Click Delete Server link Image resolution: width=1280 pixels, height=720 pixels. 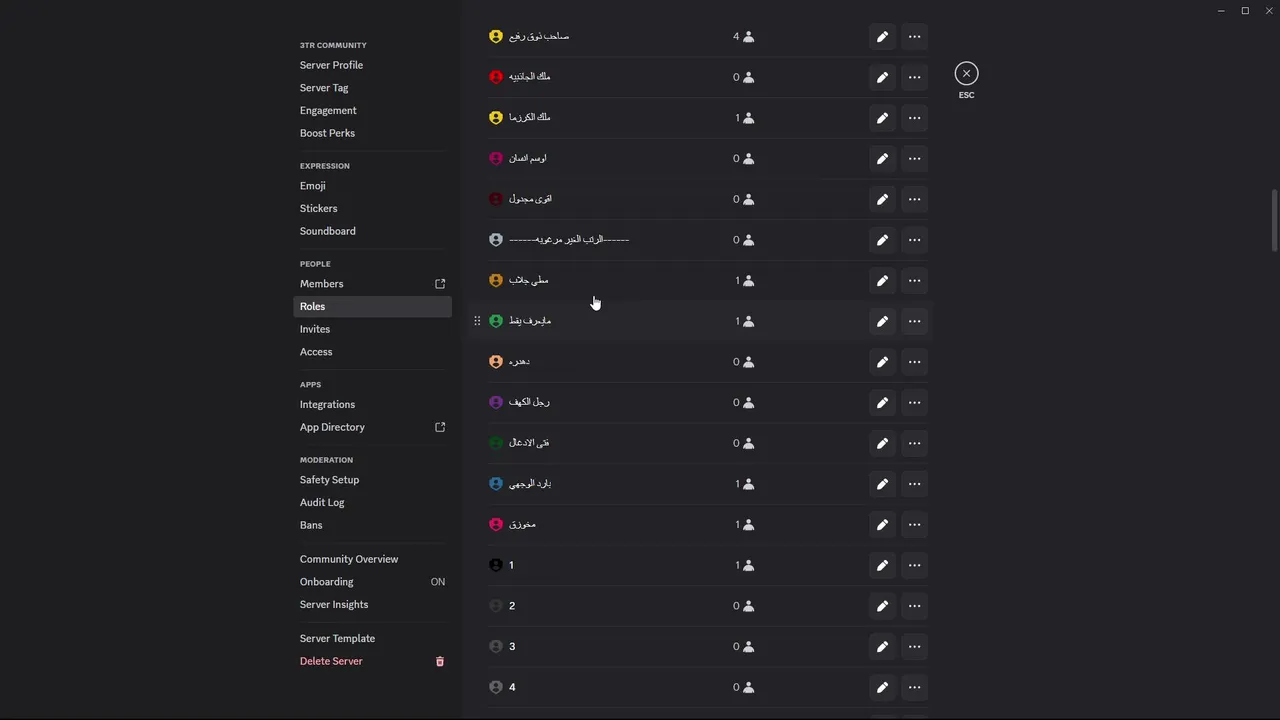(331, 661)
